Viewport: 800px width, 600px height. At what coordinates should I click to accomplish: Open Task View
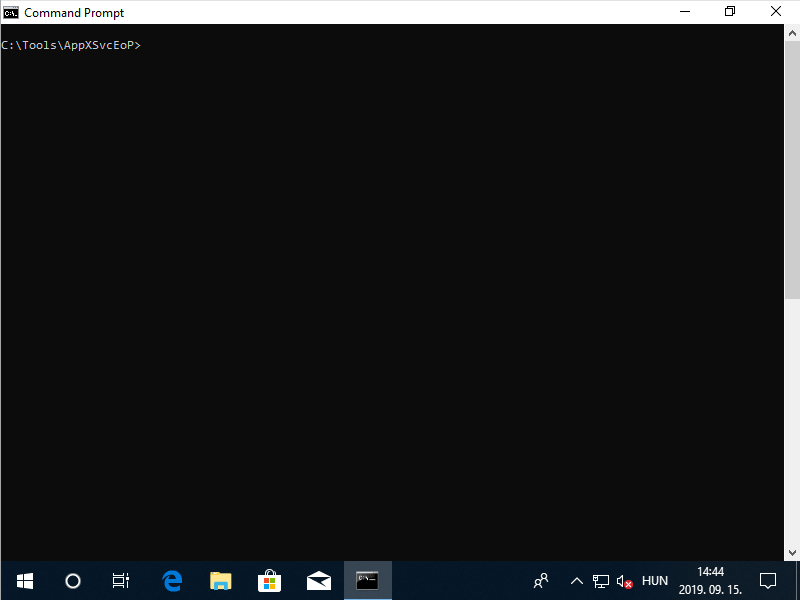click(x=121, y=581)
